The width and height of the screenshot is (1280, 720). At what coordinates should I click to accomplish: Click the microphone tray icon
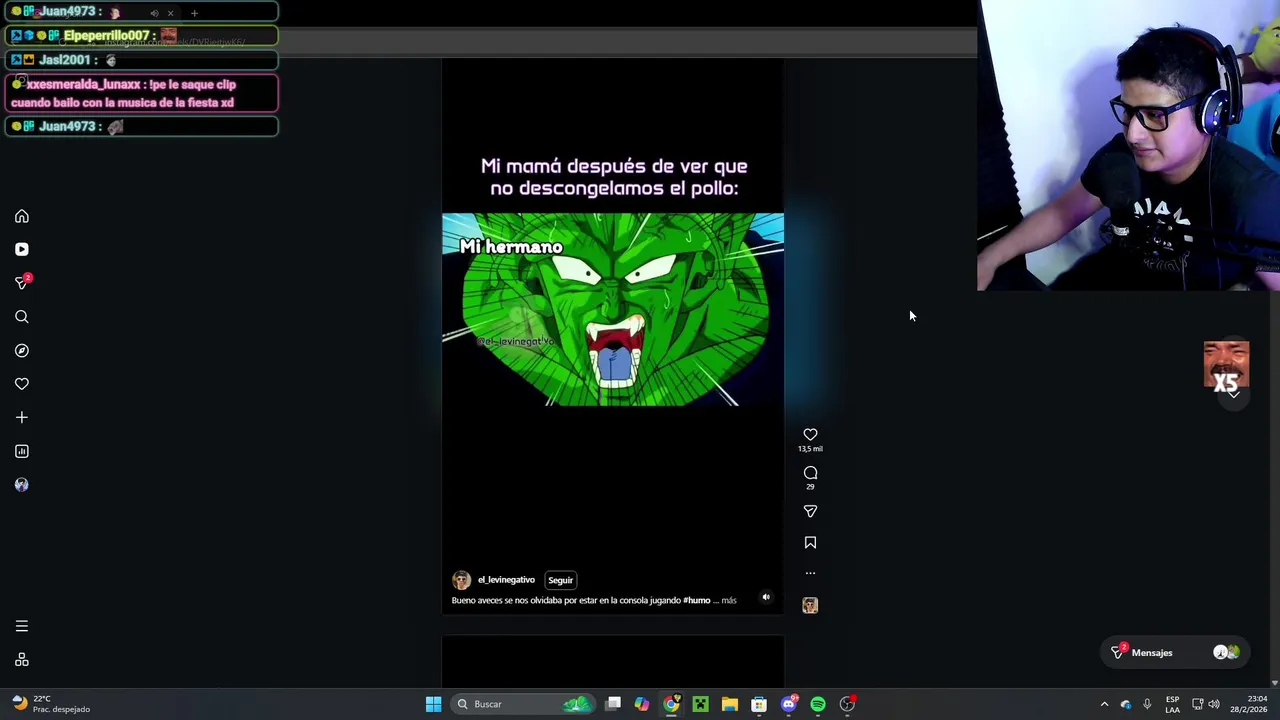1147,704
